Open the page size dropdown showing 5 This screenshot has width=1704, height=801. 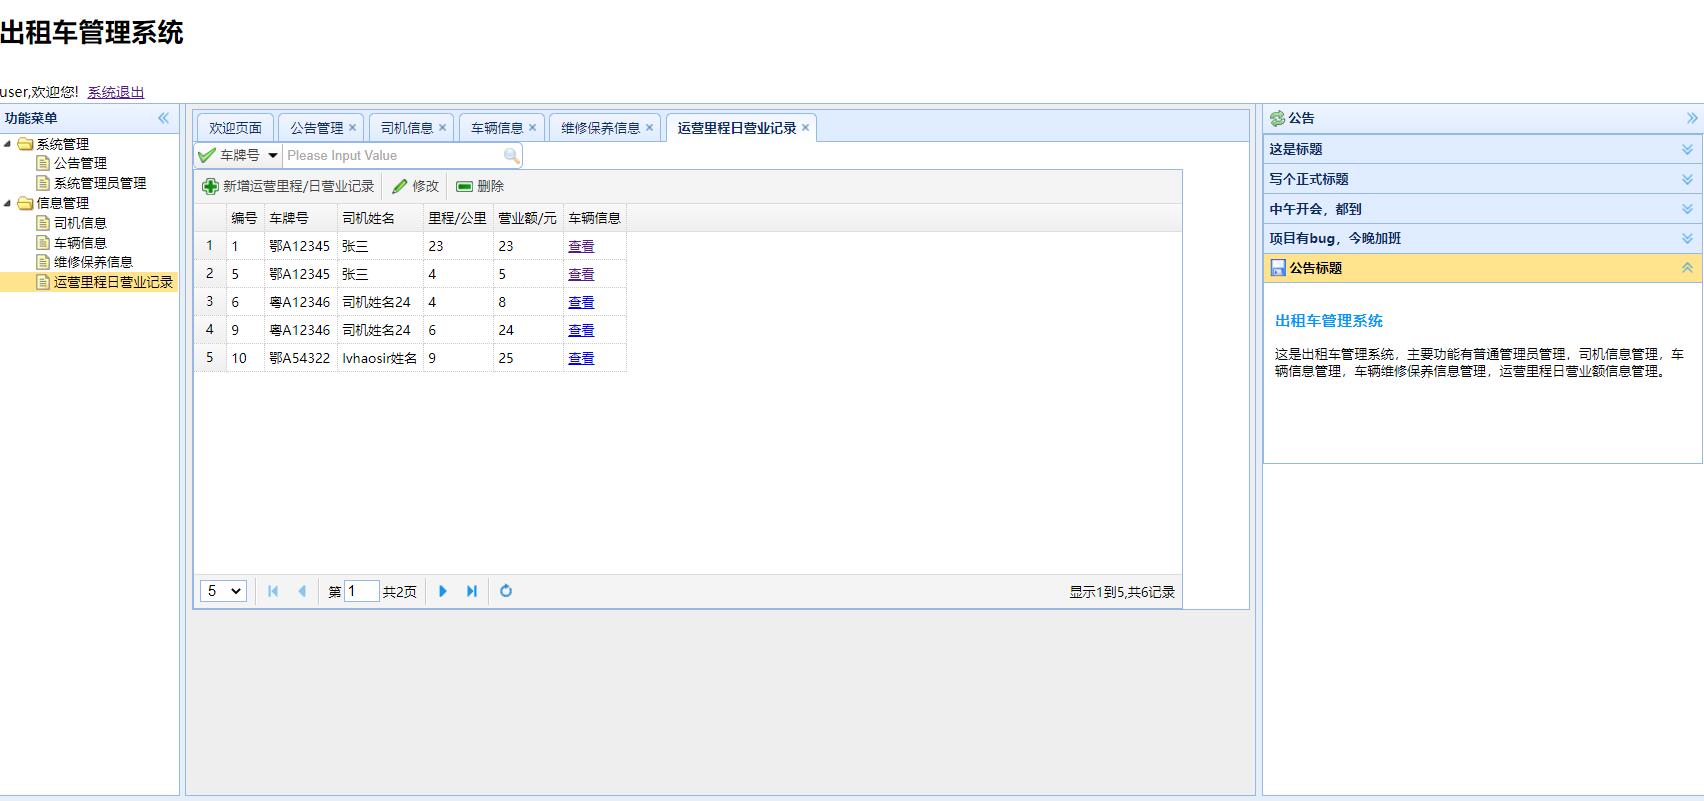click(x=223, y=591)
